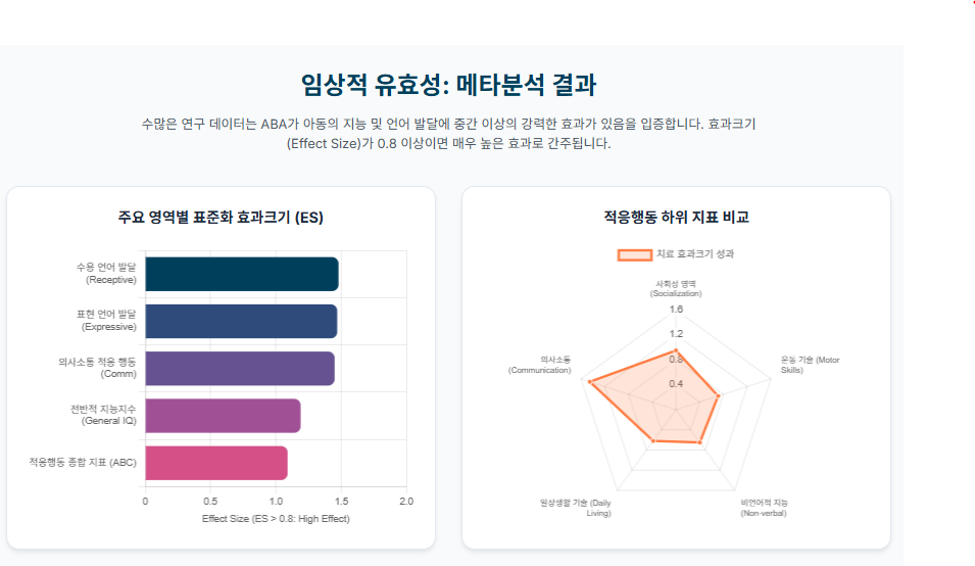Select the 적응행동 종합 지표 (ABC) bar
The height and width of the screenshot is (566, 975).
coord(216,463)
